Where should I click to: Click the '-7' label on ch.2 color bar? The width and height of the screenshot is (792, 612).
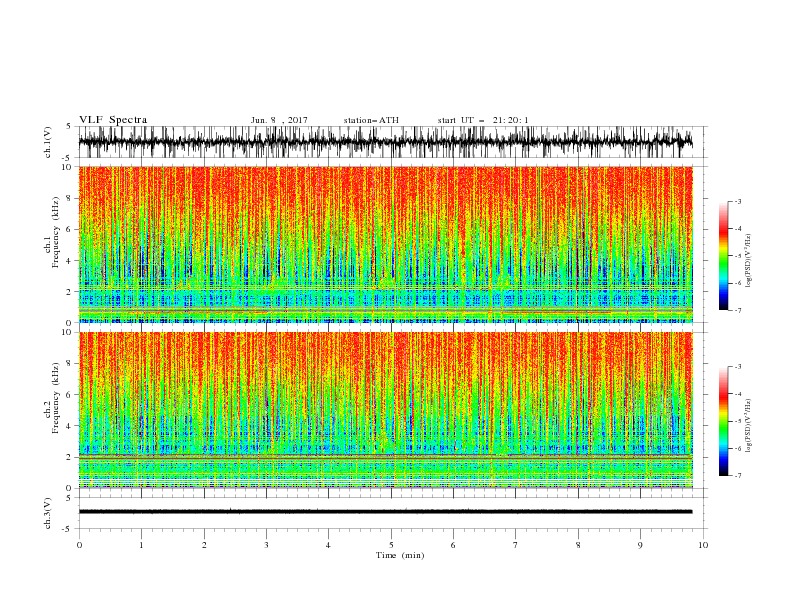[738, 476]
